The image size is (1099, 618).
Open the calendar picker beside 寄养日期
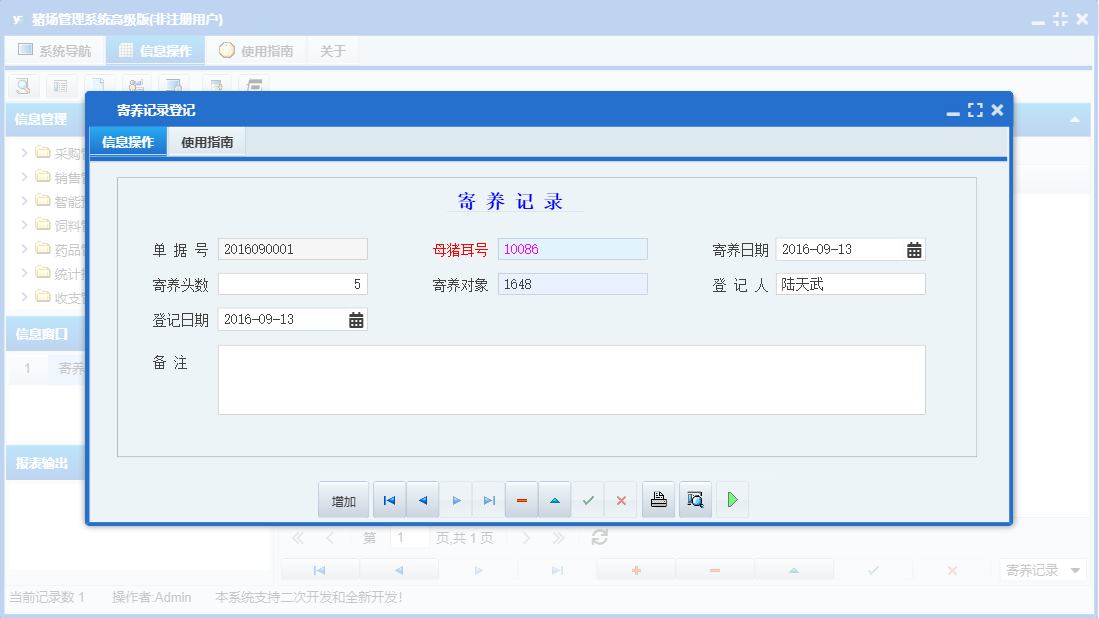click(x=913, y=249)
